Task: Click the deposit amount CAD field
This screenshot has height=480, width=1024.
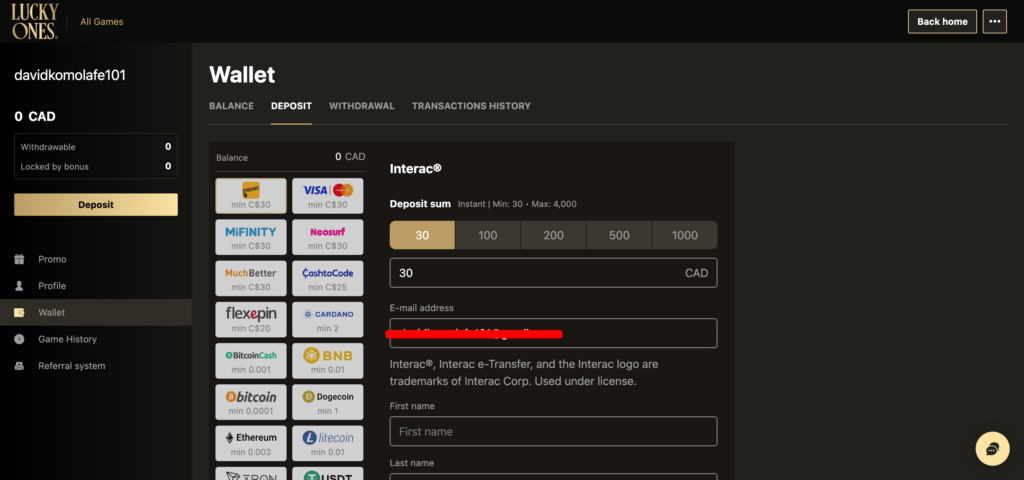Action: click(553, 273)
